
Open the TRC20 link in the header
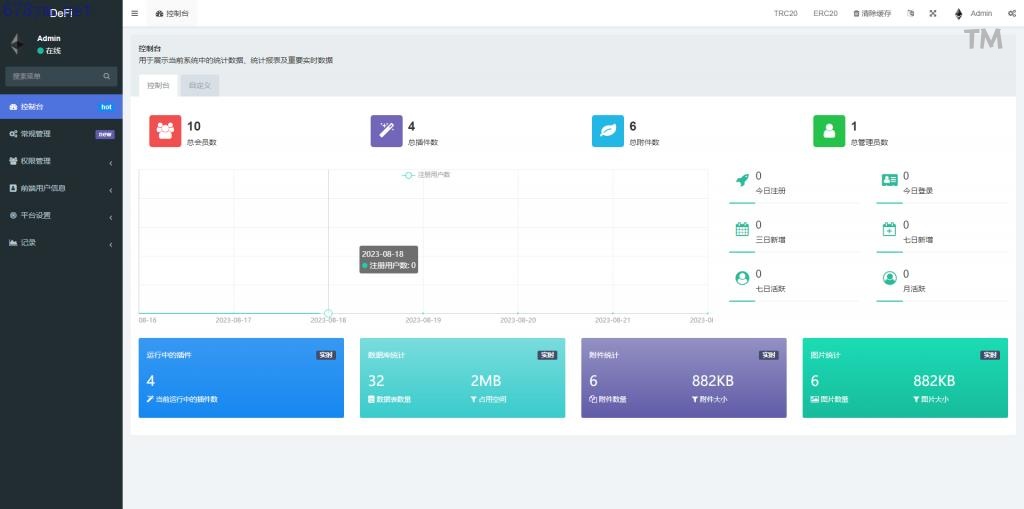coord(785,13)
